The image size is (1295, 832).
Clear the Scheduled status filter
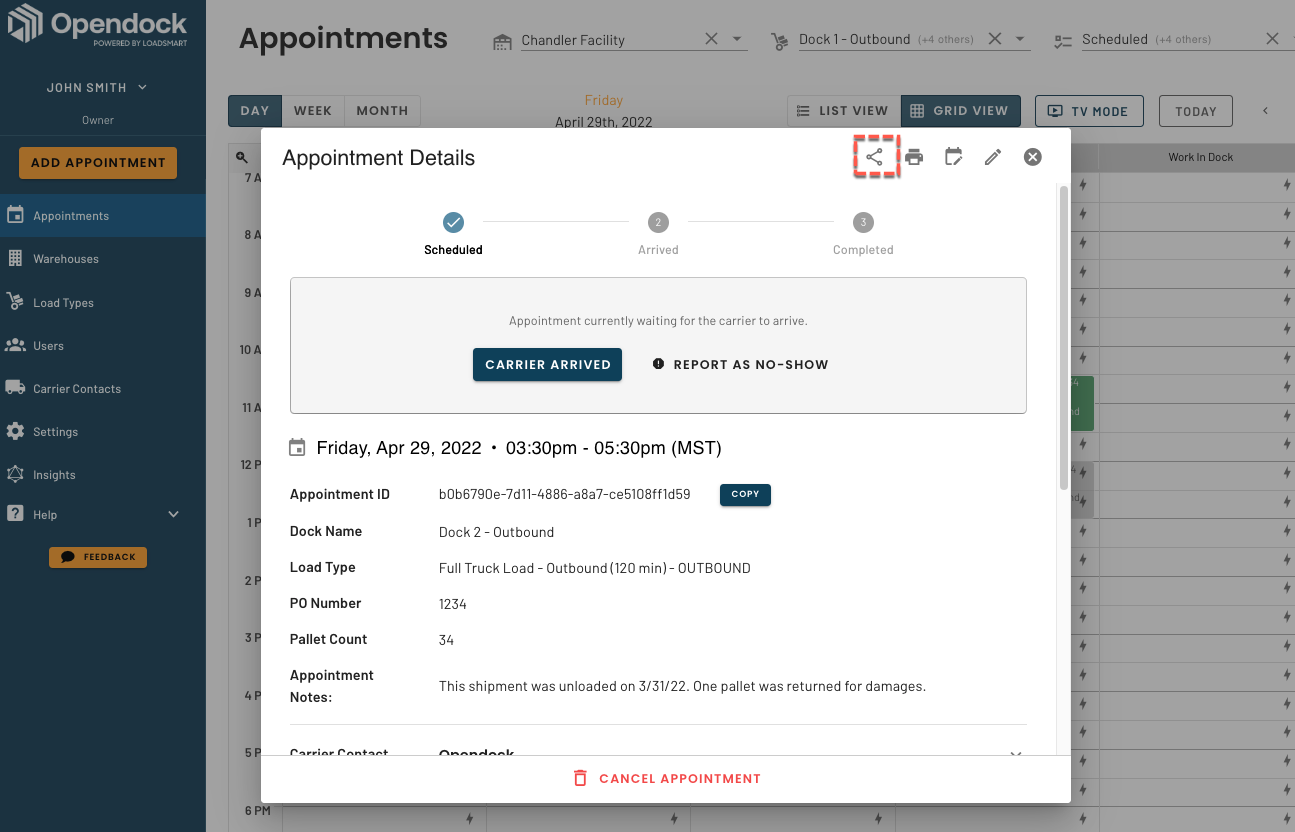[x=1272, y=39]
